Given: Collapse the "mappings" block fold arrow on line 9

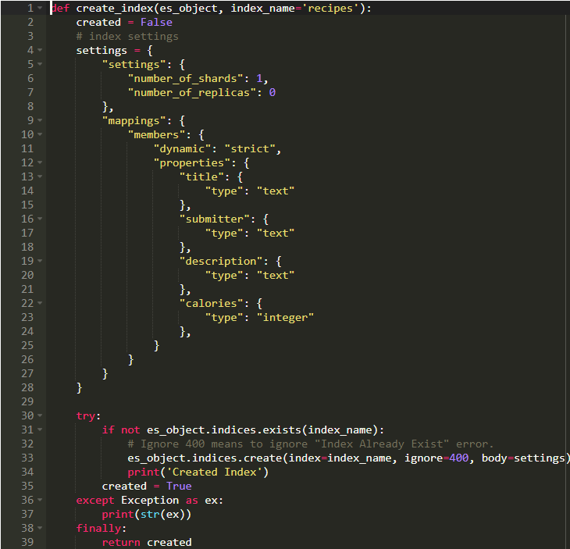Looking at the screenshot, I should click(40, 120).
